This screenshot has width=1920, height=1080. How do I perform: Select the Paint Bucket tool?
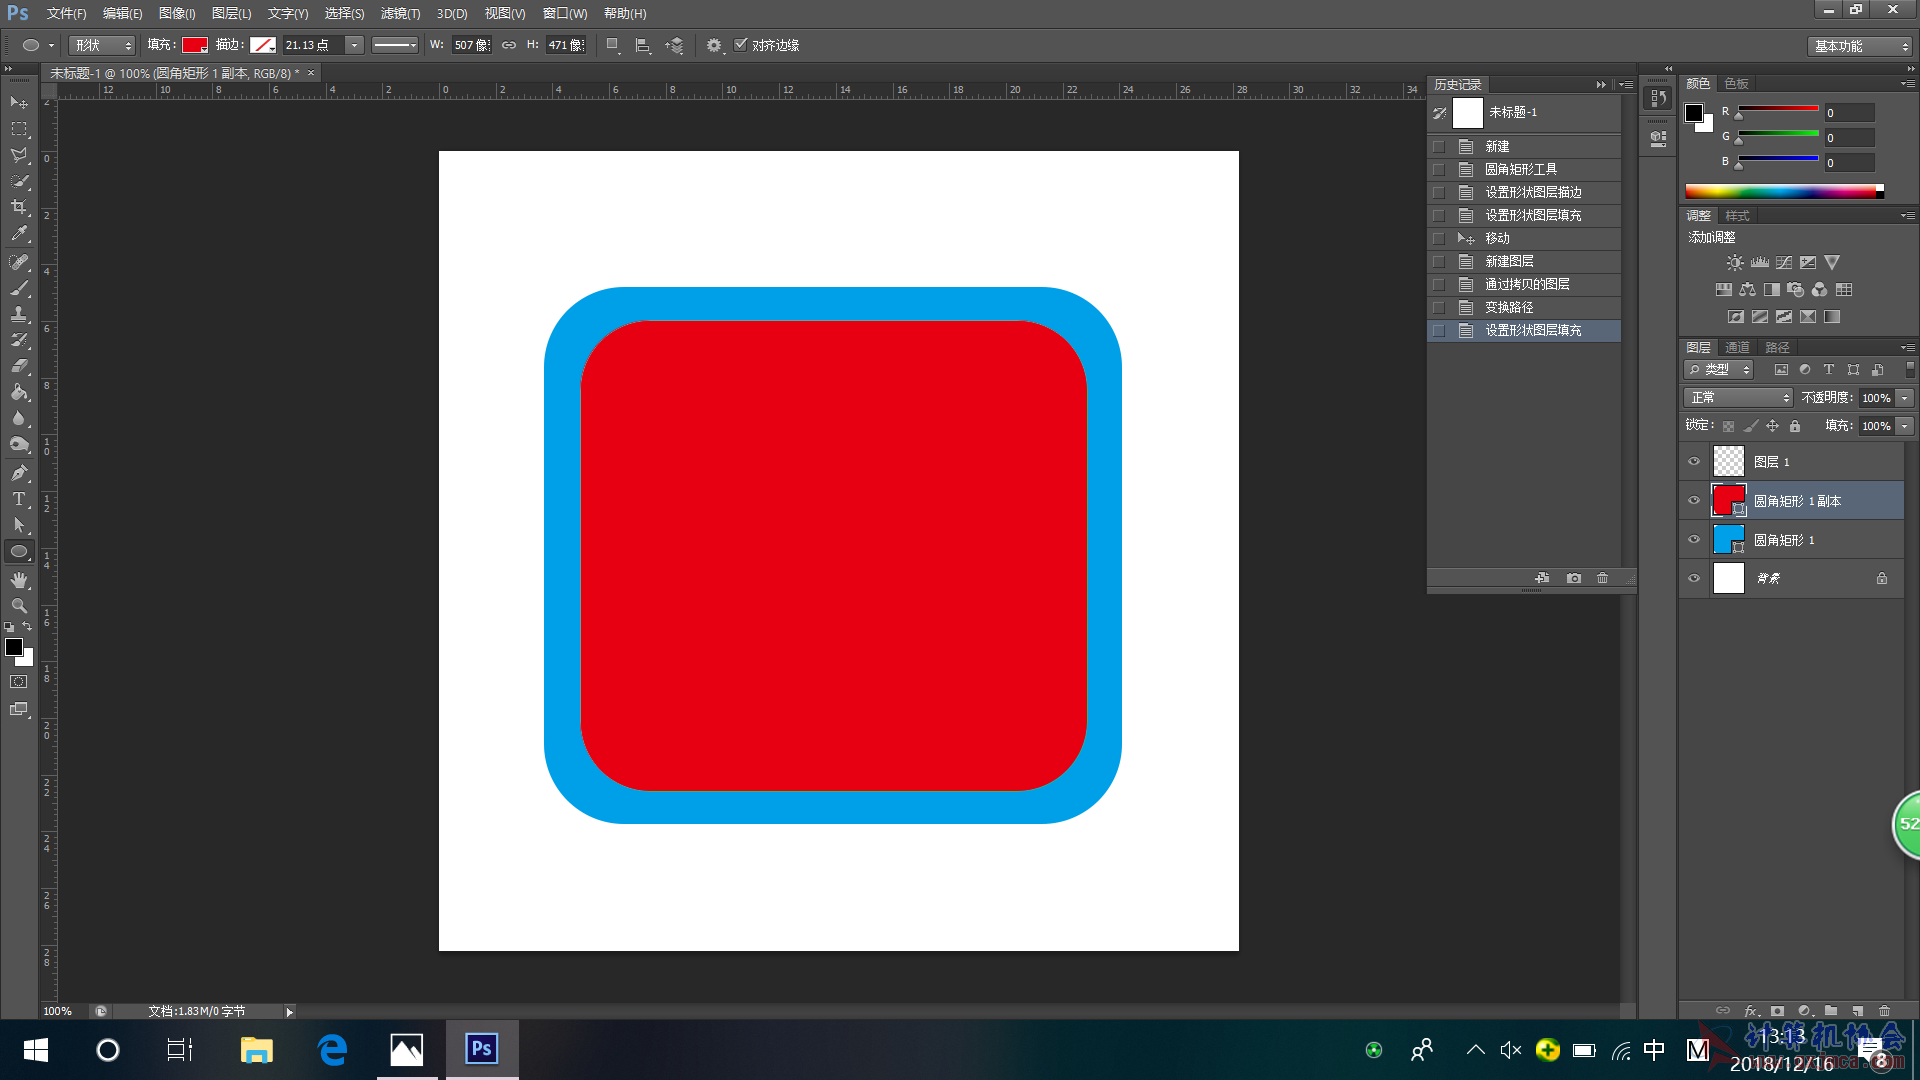coord(19,392)
